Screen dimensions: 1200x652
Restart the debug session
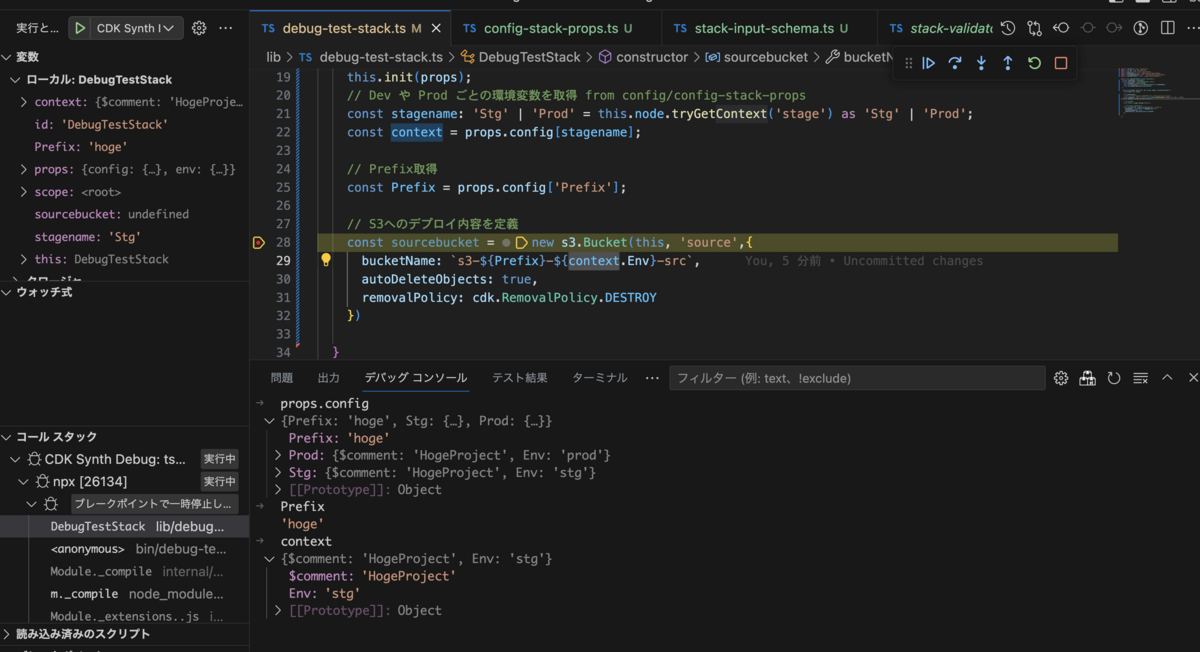click(x=1034, y=63)
